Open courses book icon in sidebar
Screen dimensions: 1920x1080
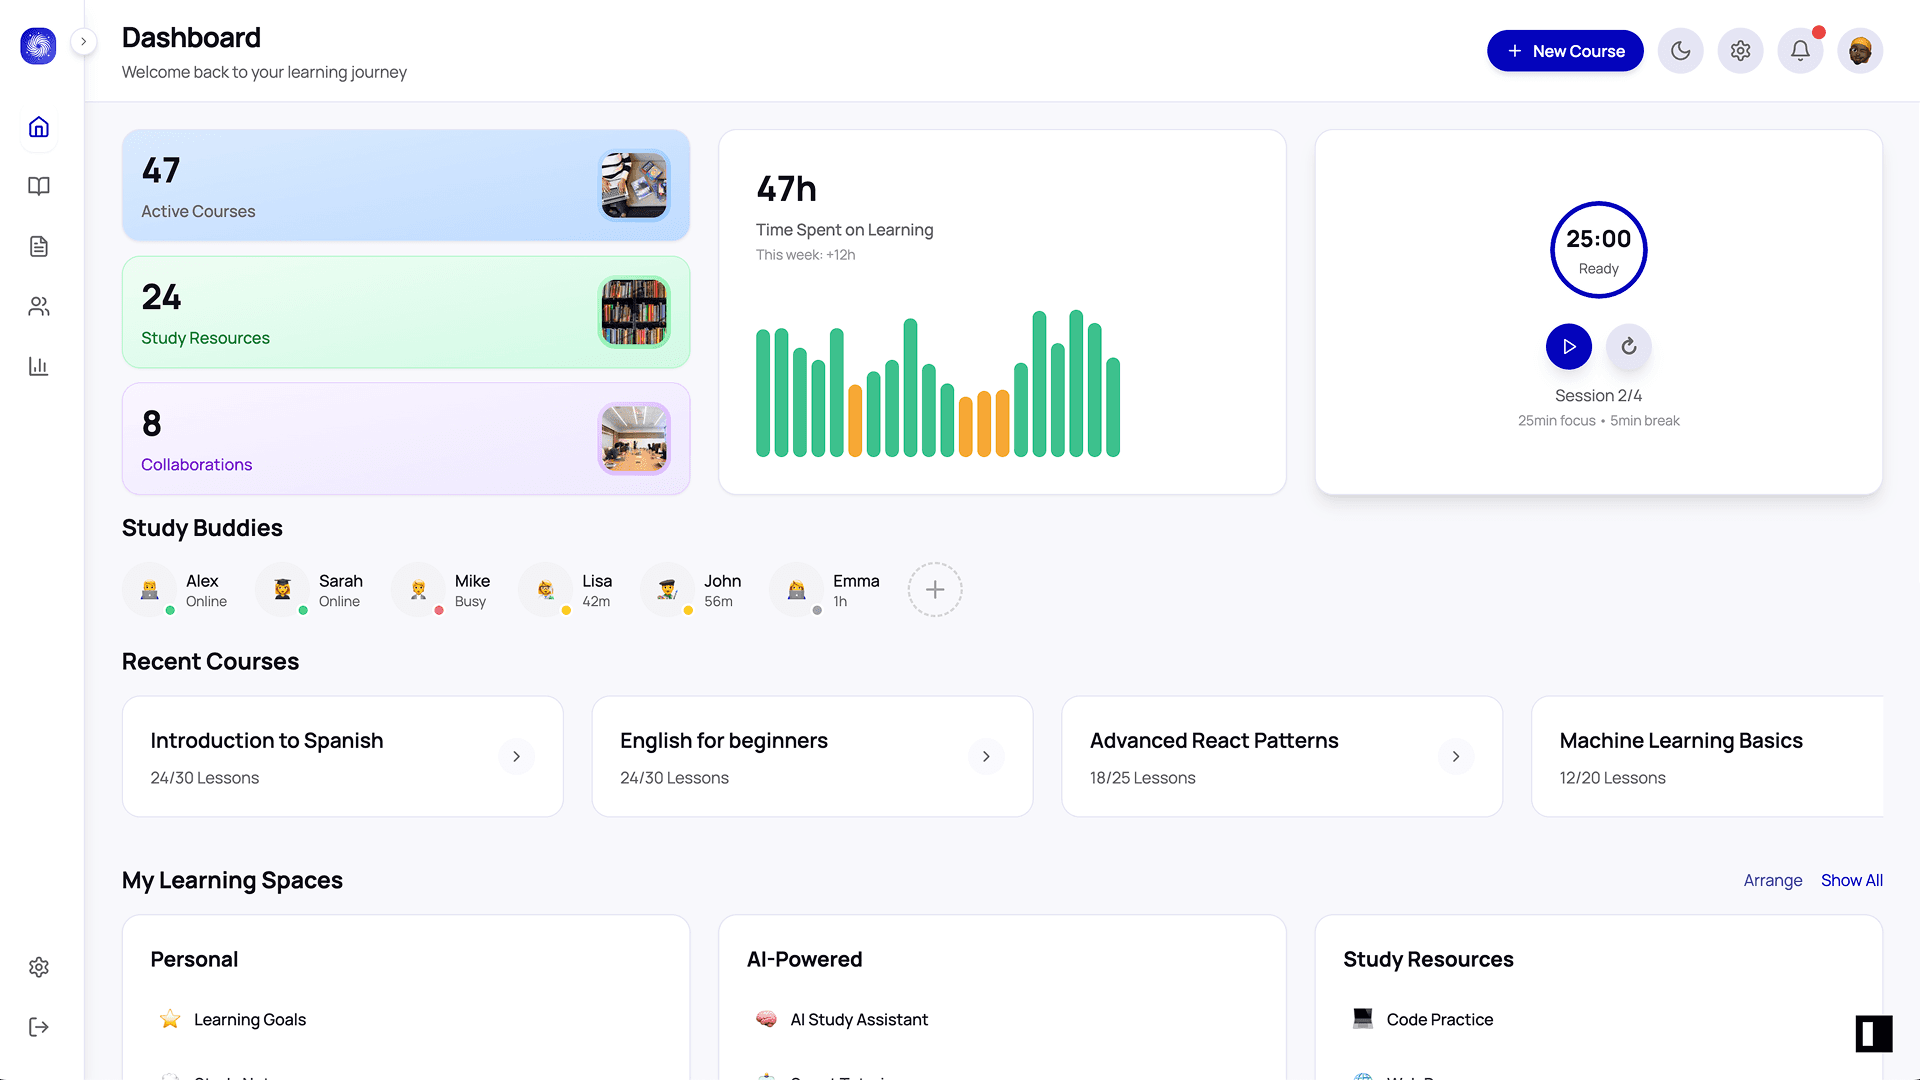[x=39, y=187]
